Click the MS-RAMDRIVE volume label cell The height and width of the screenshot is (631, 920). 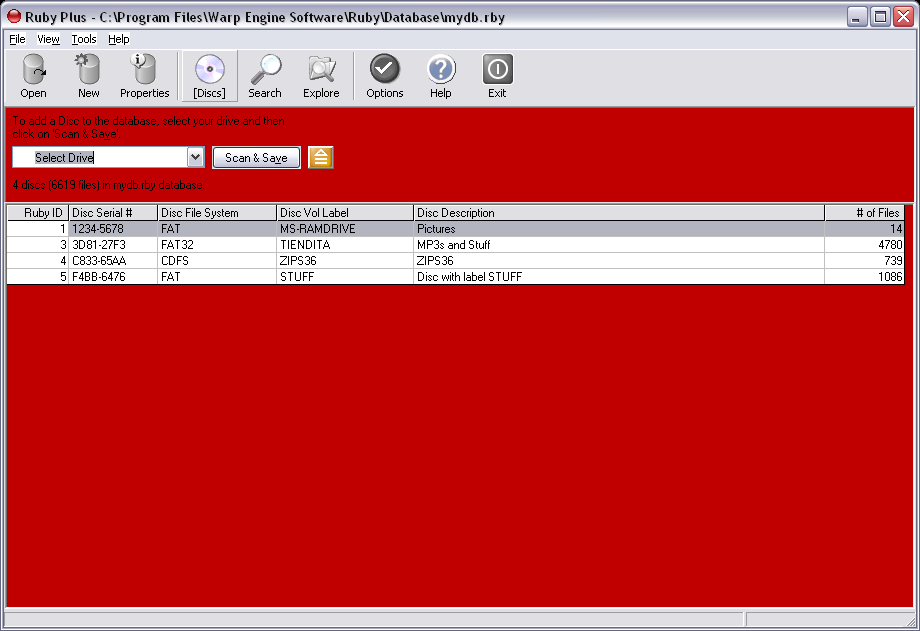point(344,229)
